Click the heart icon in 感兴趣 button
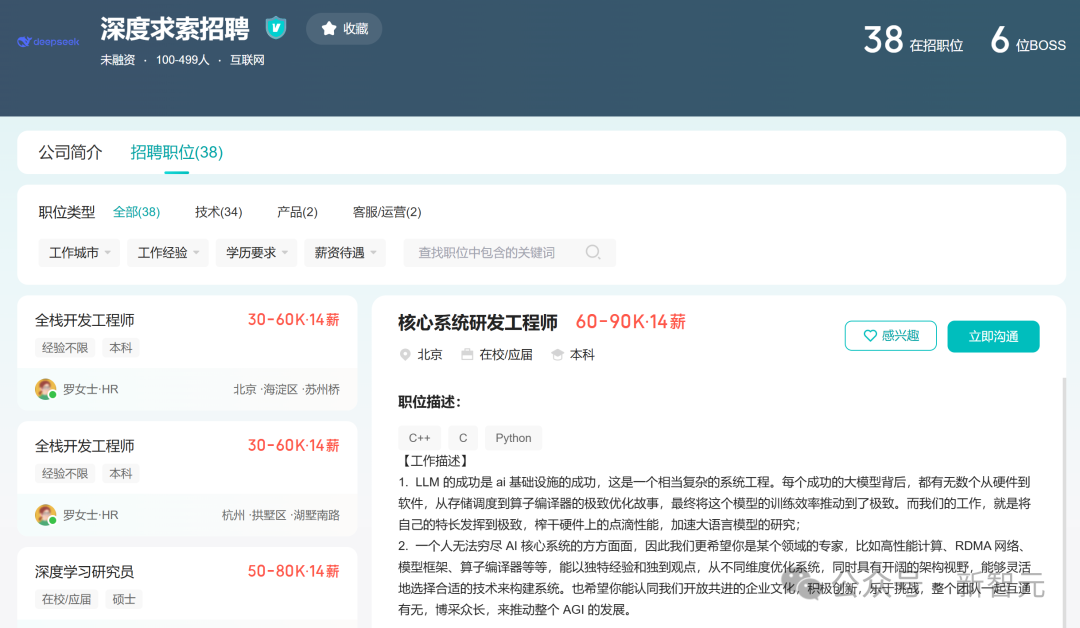1080x628 pixels. (870, 336)
